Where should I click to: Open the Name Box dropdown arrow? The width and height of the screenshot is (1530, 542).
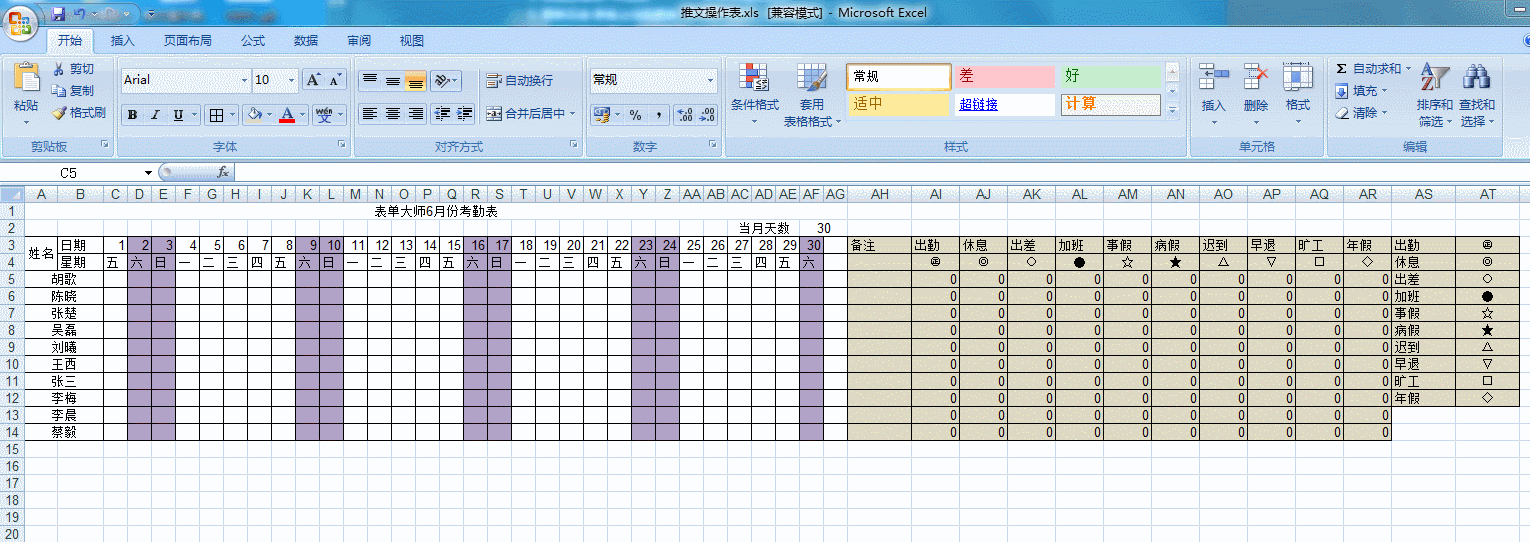pyautogui.click(x=148, y=173)
